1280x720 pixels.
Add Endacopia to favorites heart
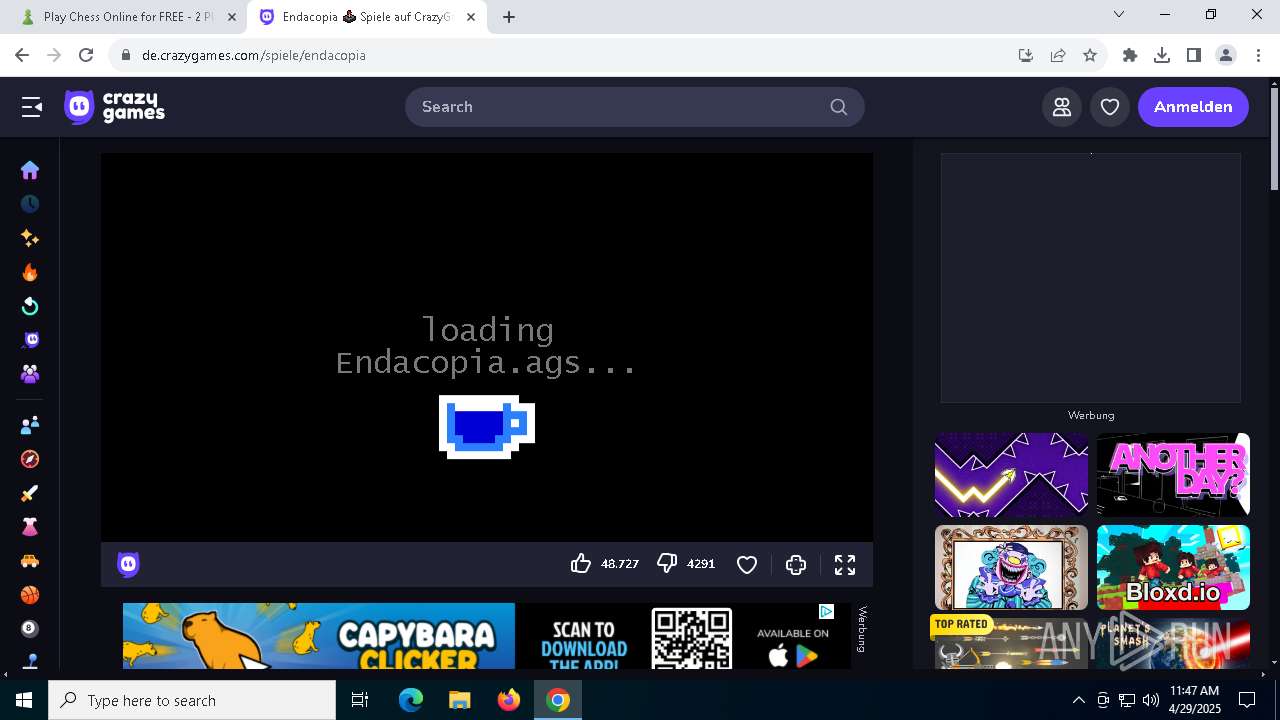click(x=747, y=565)
